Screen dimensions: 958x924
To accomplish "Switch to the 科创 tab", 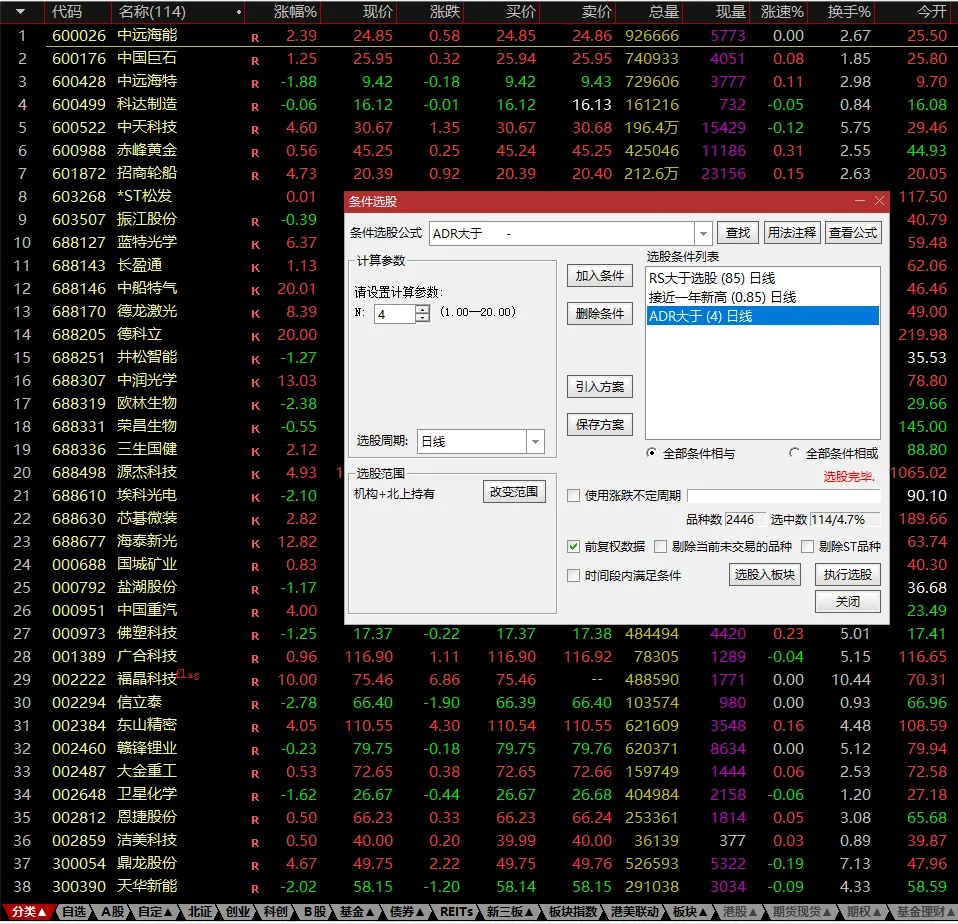I will (x=276, y=912).
